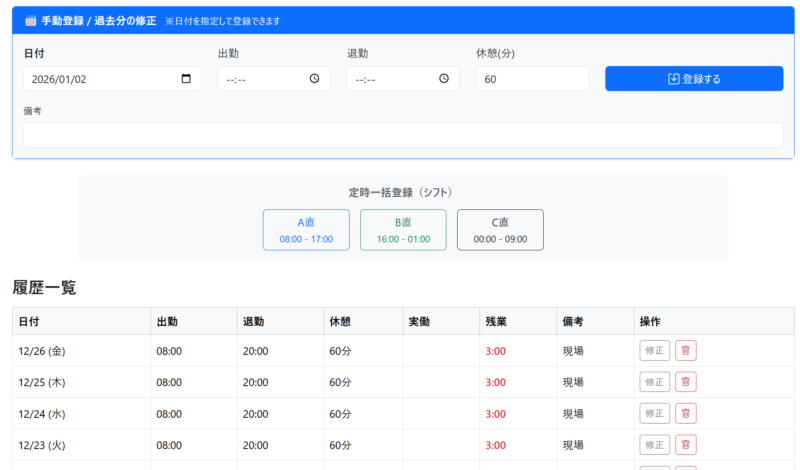This screenshot has height=470, width=800.
Task: Edit the 12/25 (木) entry using 修正
Action: [655, 382]
